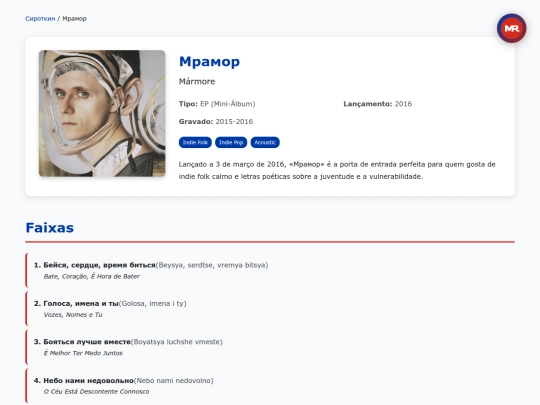Select the Indie Folk genre tag
The height and width of the screenshot is (405, 540).
(x=195, y=142)
